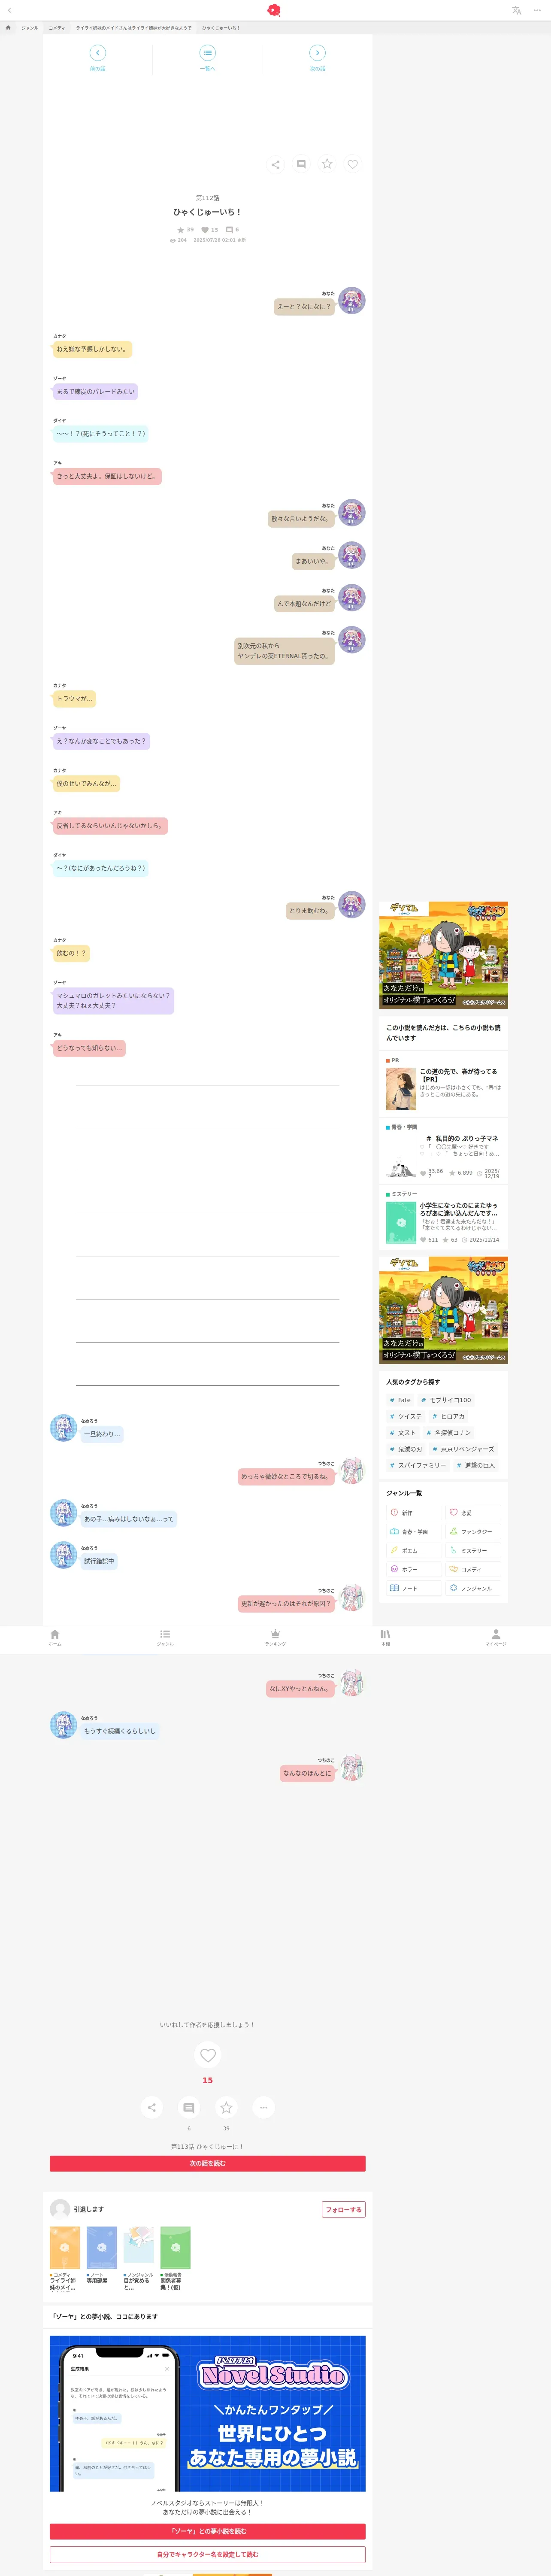The height and width of the screenshot is (2576, 551).
Task: Open ノート genre with book icon
Action: click(414, 1588)
